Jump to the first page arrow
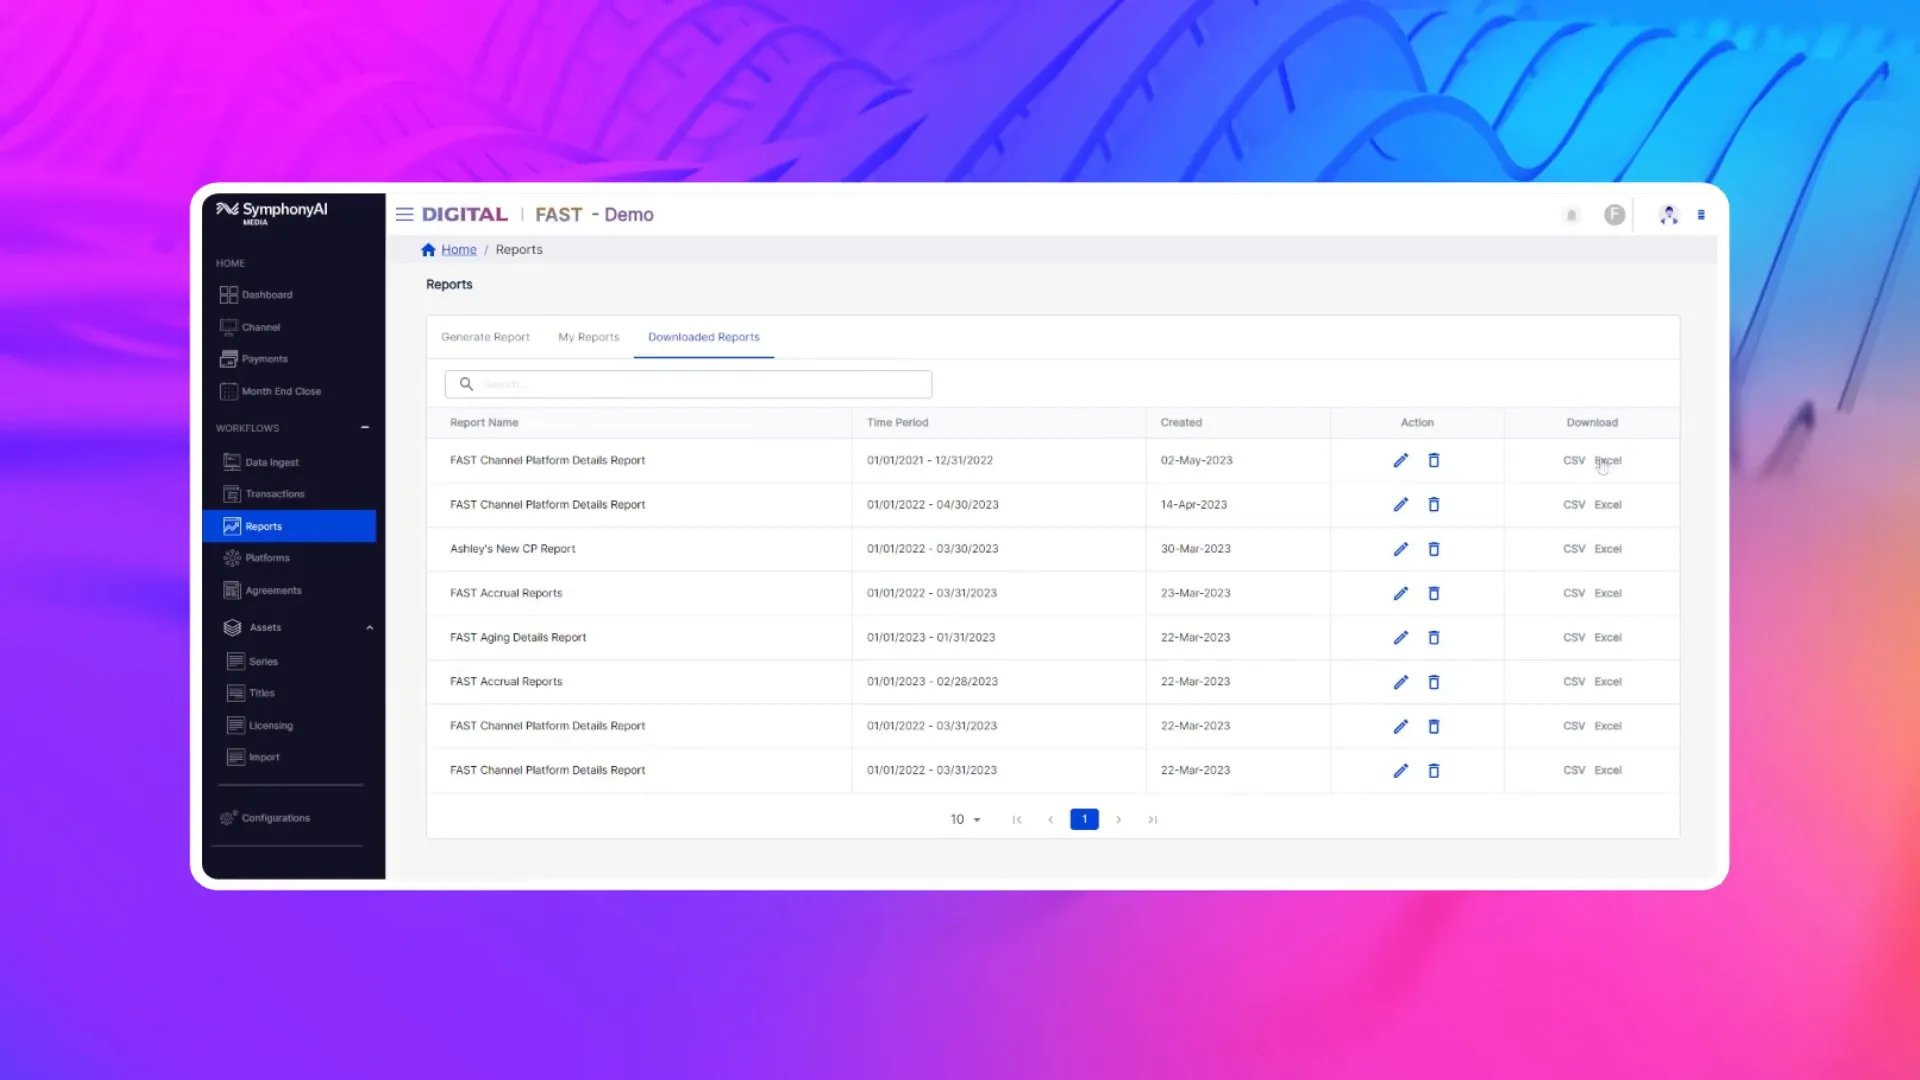Viewport: 1920px width, 1080px height. pos(1017,820)
